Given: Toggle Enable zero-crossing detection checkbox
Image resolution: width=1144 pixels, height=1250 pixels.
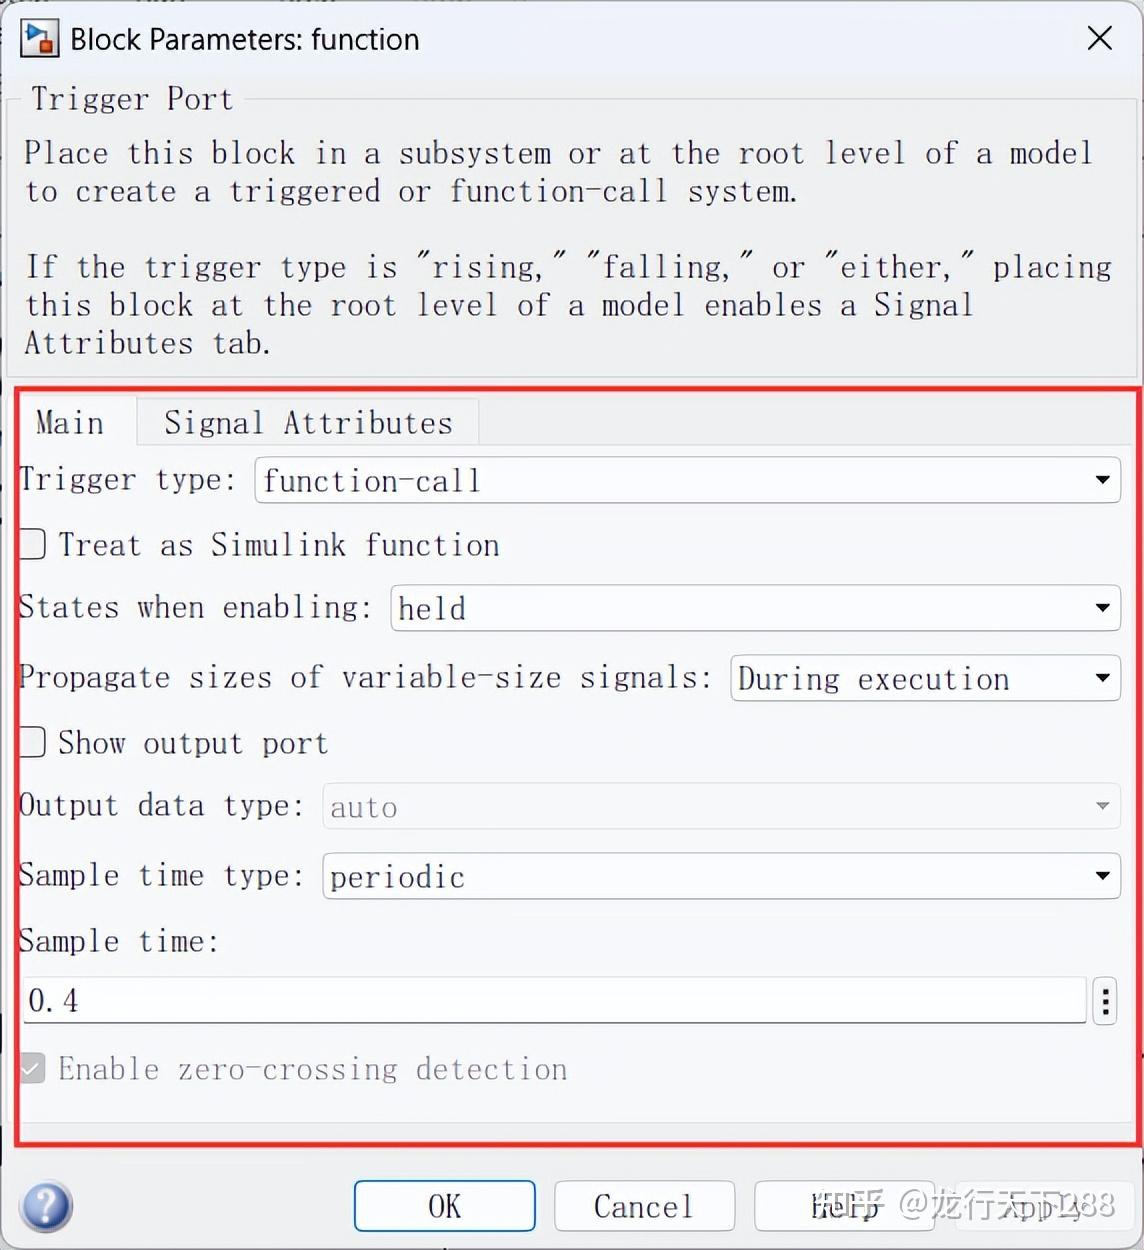Looking at the screenshot, I should coord(33,1069).
